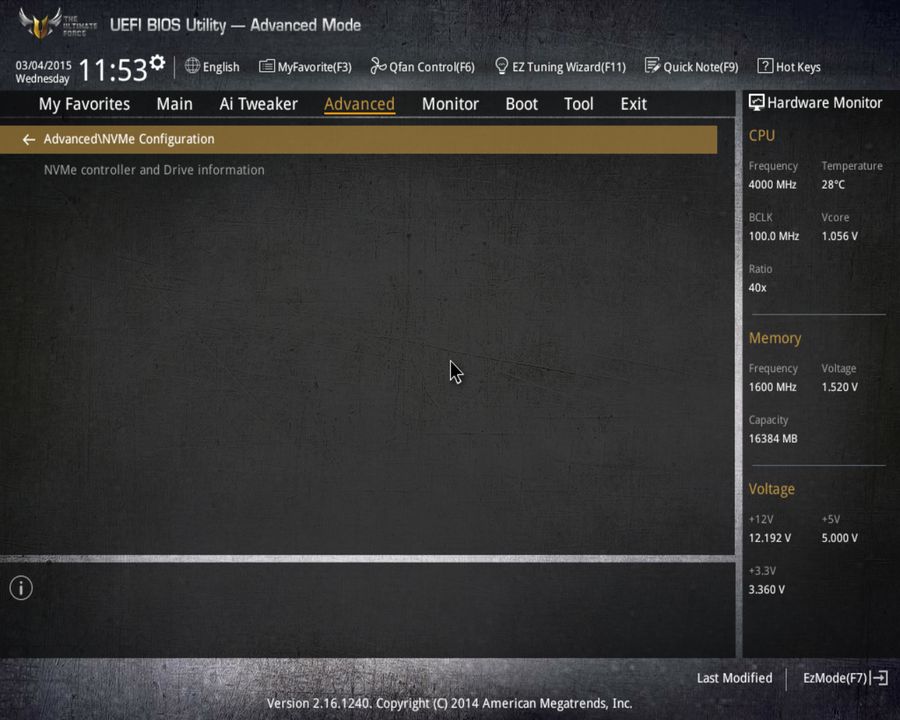Click Memory voltage value 1.520 V
The width and height of the screenshot is (900, 720).
coord(839,387)
